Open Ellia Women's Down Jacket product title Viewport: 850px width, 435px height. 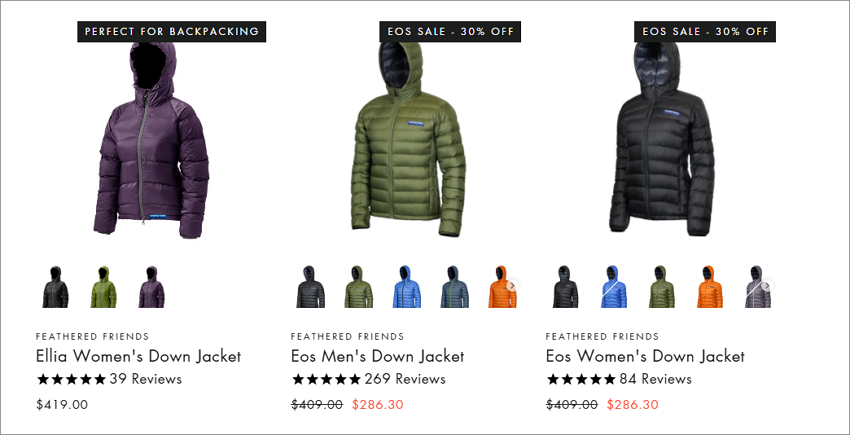[138, 356]
